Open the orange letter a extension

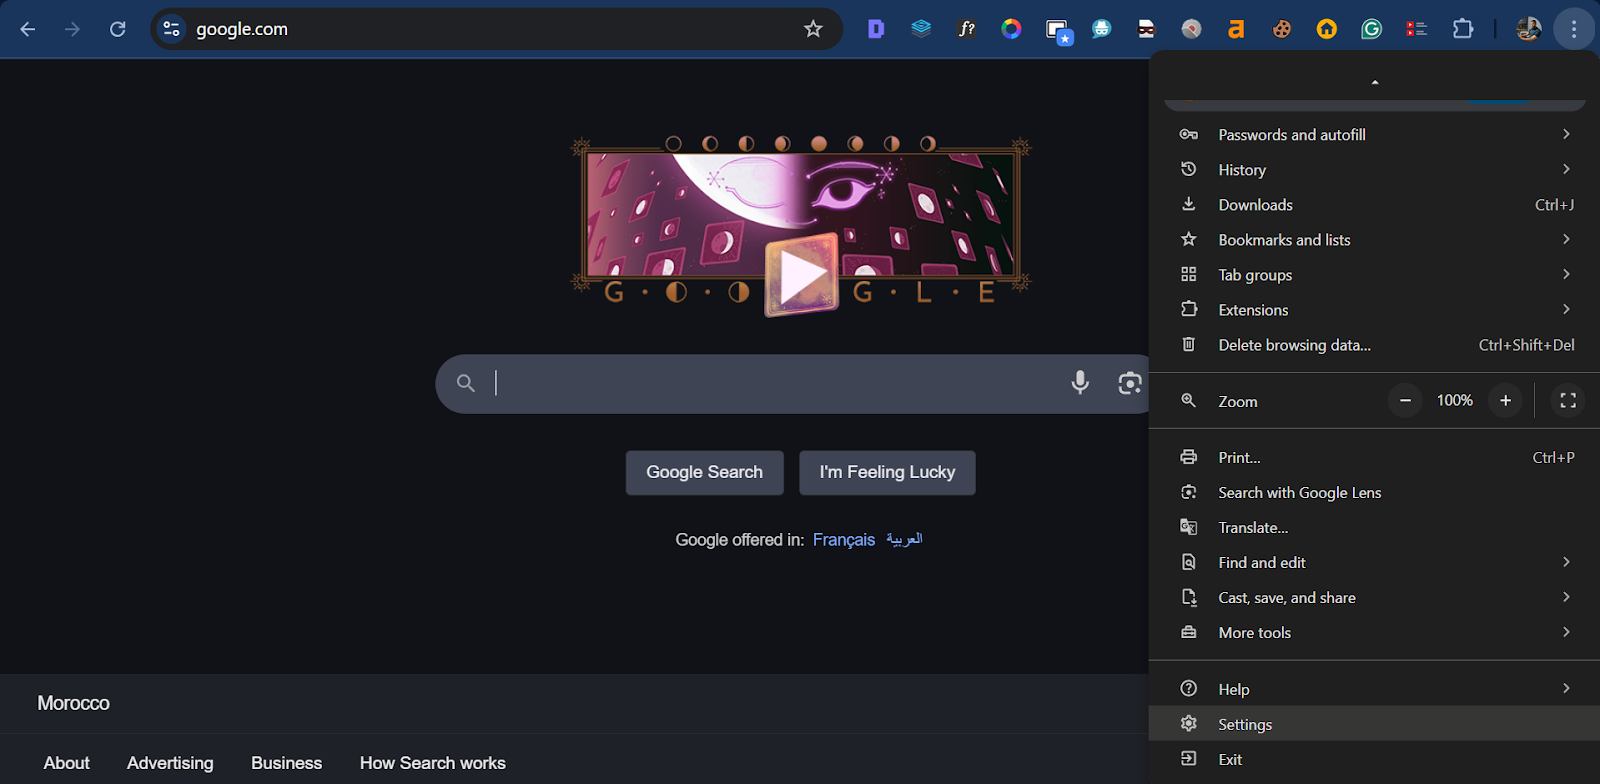(x=1236, y=29)
